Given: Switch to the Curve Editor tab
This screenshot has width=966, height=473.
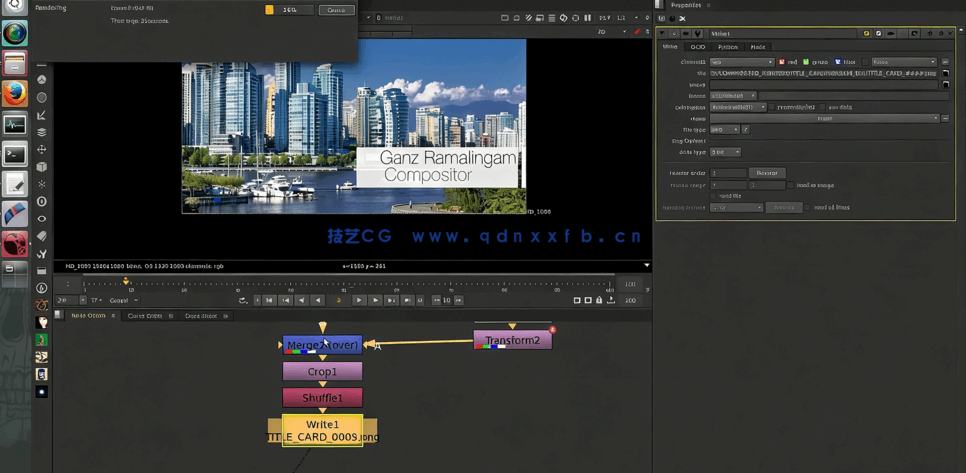Looking at the screenshot, I should pos(146,316).
